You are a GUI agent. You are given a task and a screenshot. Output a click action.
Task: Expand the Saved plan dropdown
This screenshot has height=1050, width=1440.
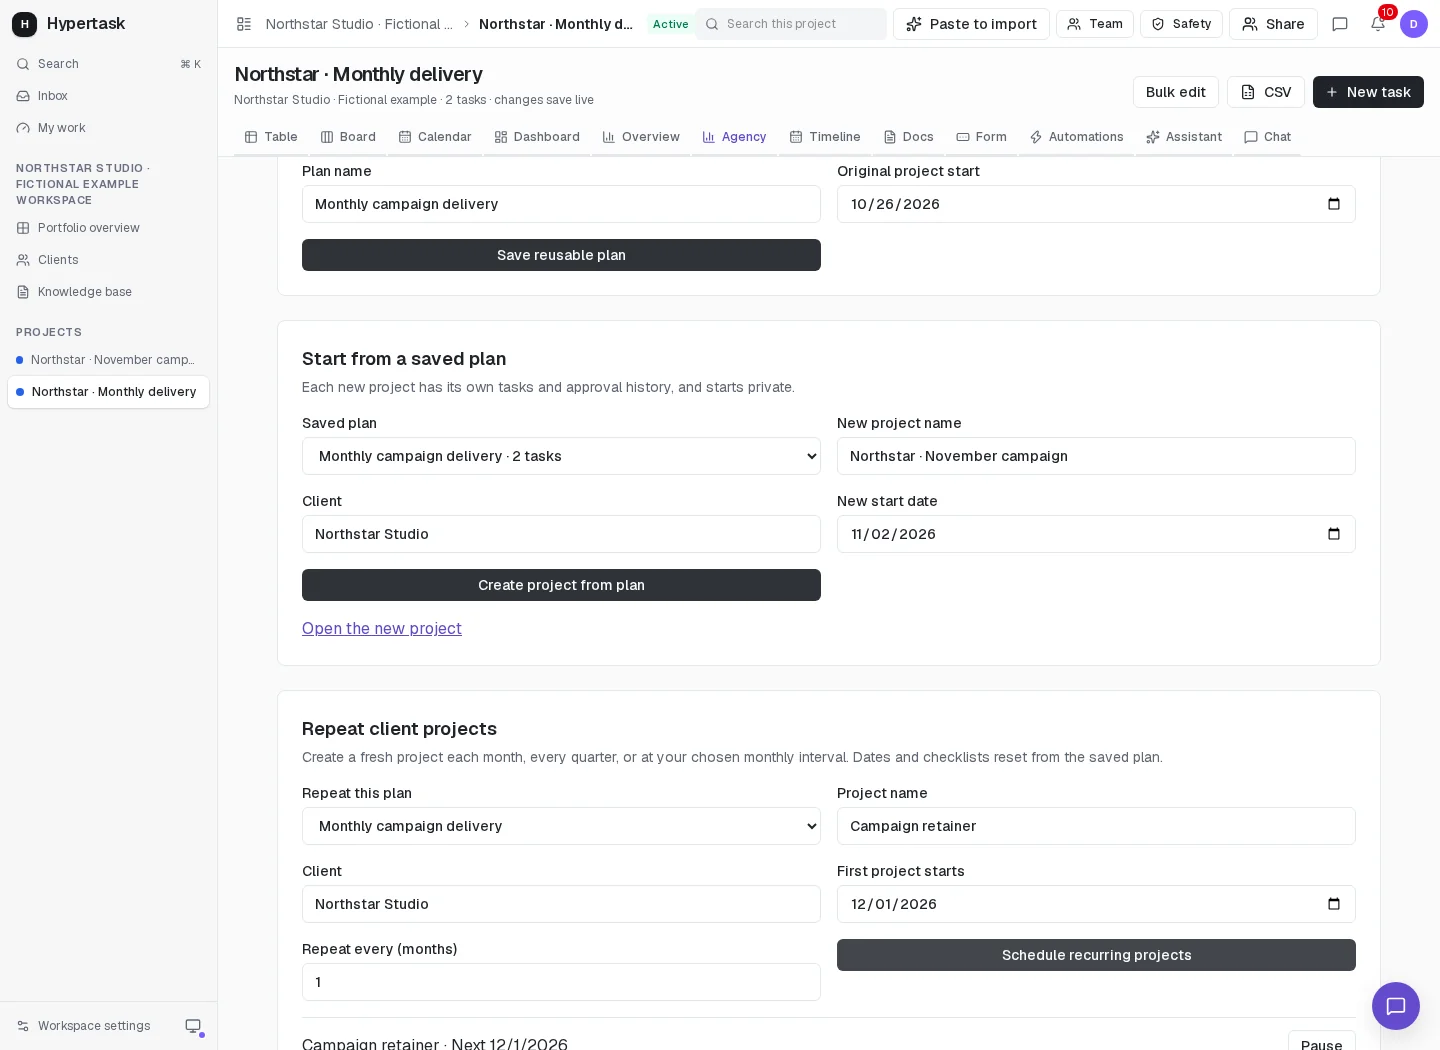tap(561, 456)
